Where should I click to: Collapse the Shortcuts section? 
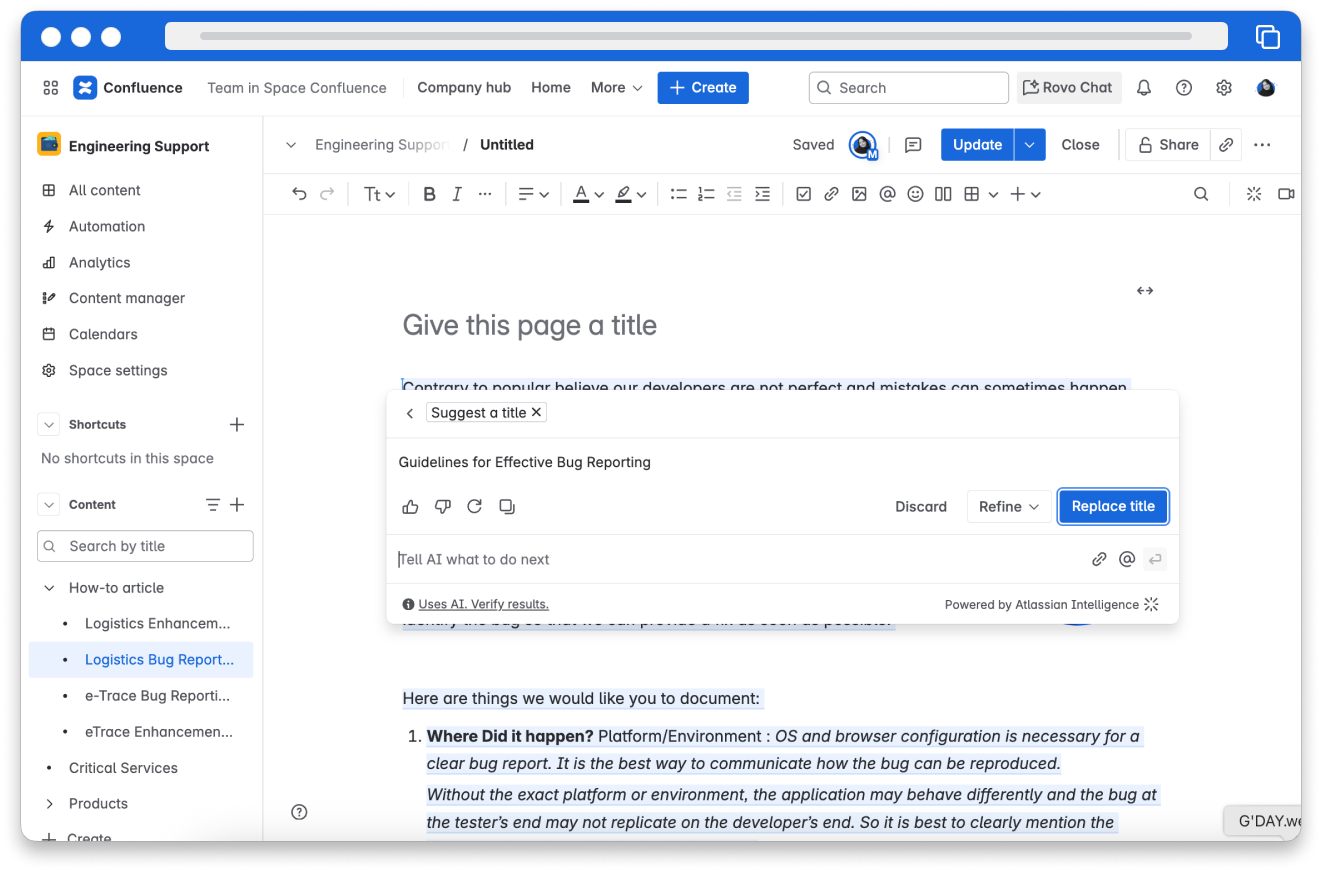point(48,425)
